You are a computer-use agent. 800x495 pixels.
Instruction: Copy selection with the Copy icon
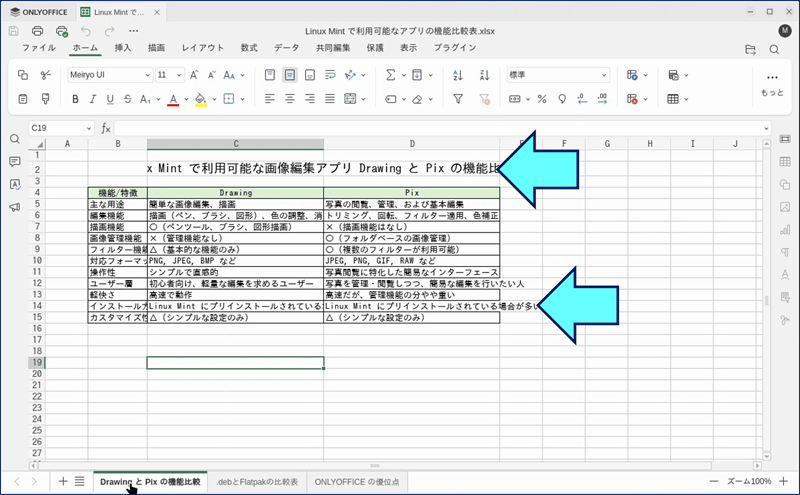23,75
